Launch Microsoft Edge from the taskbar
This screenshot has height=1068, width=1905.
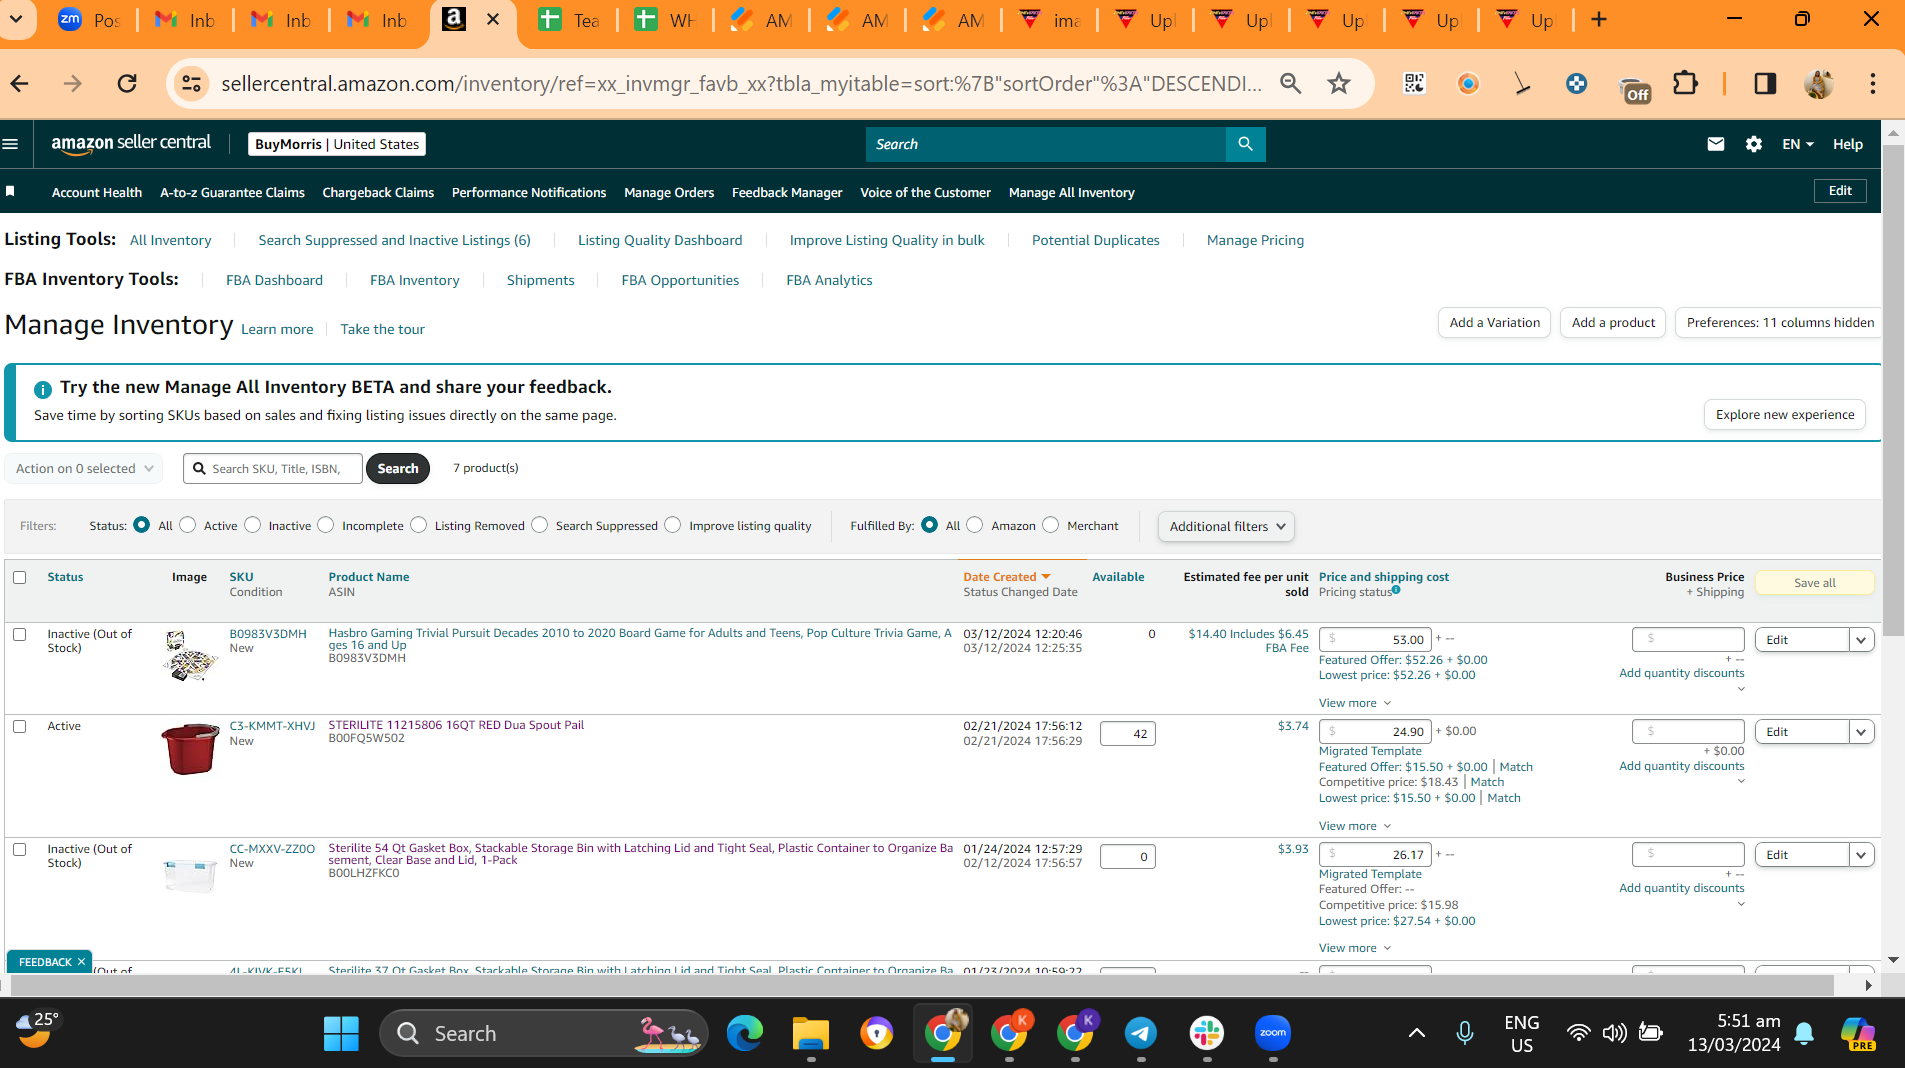coord(744,1033)
